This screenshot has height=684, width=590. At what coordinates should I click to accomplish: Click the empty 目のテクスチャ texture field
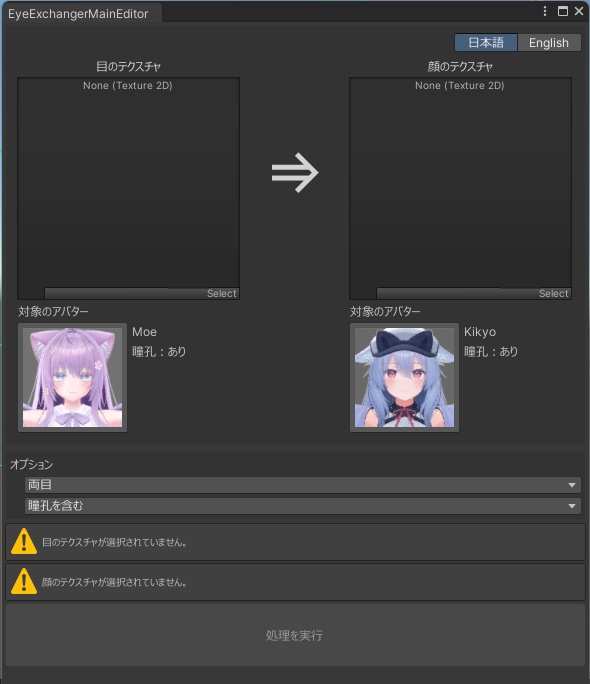[x=128, y=188]
